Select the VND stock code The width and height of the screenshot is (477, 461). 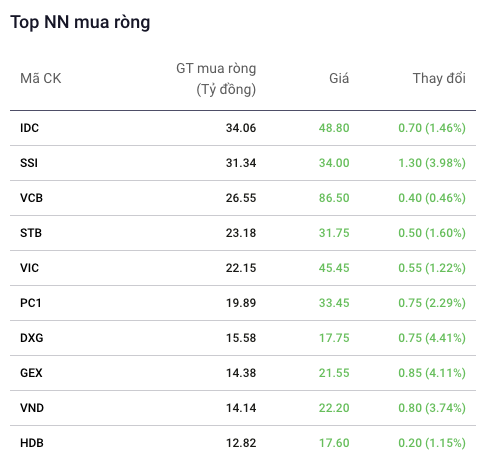tap(32, 408)
